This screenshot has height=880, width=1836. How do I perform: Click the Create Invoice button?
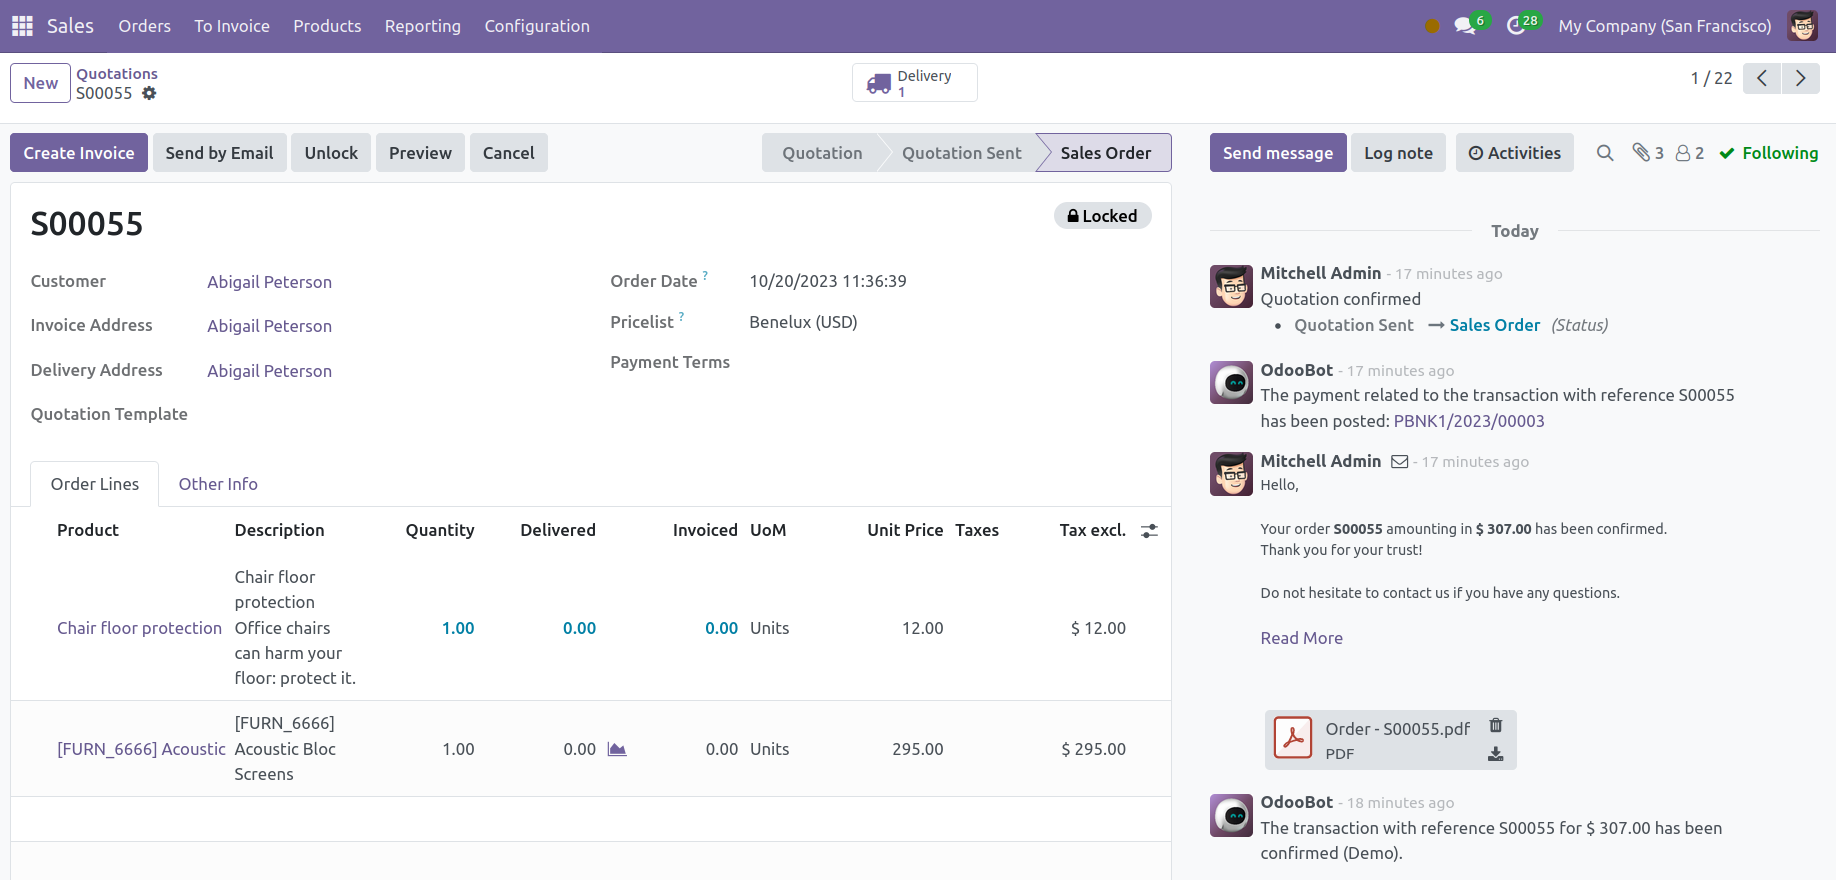[79, 153]
